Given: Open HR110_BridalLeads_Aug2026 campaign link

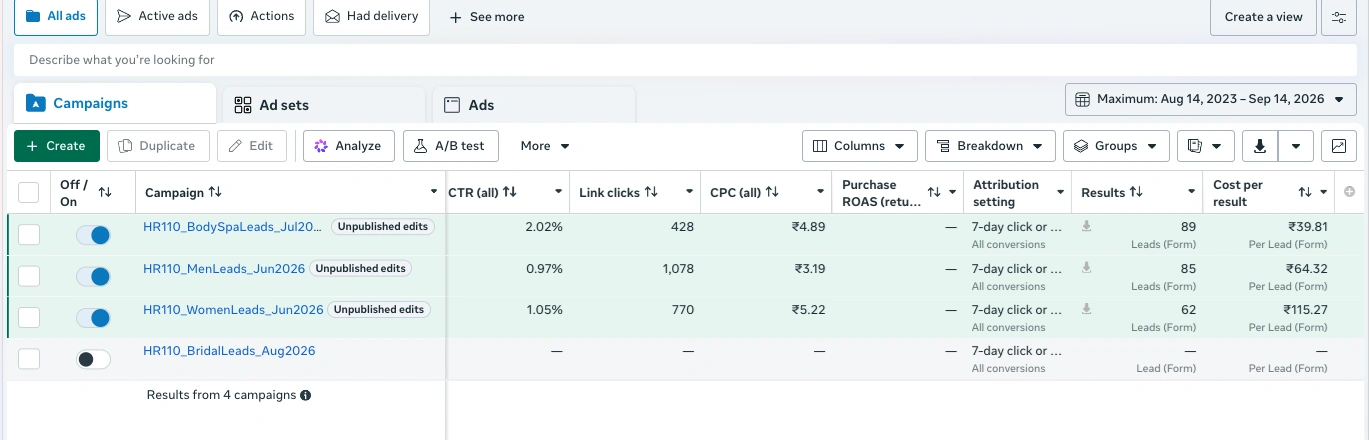Looking at the screenshot, I should (229, 351).
